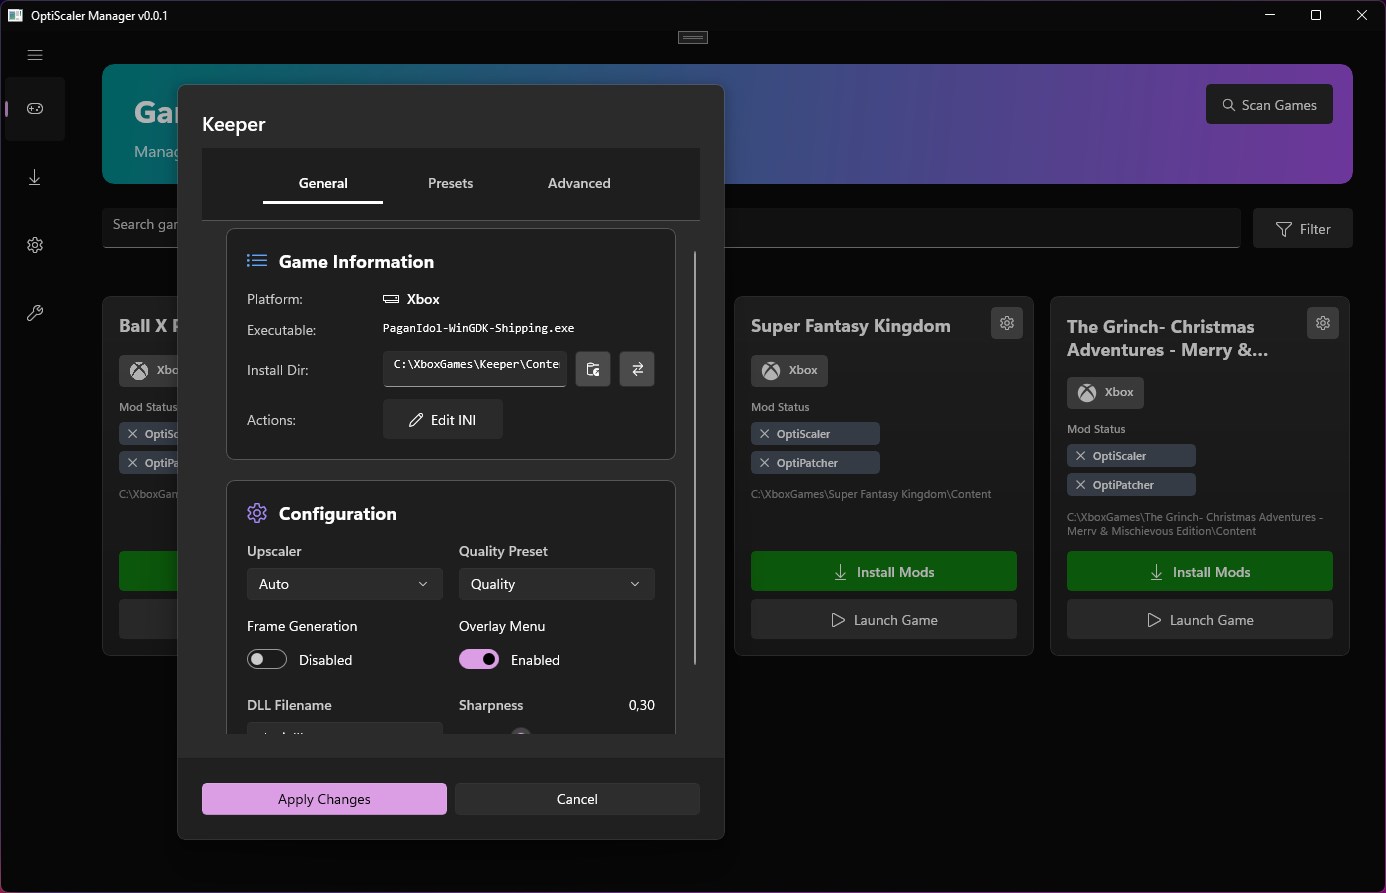Open the wrench tools sidebar icon
Screen dimensions: 1386x893
35,313
